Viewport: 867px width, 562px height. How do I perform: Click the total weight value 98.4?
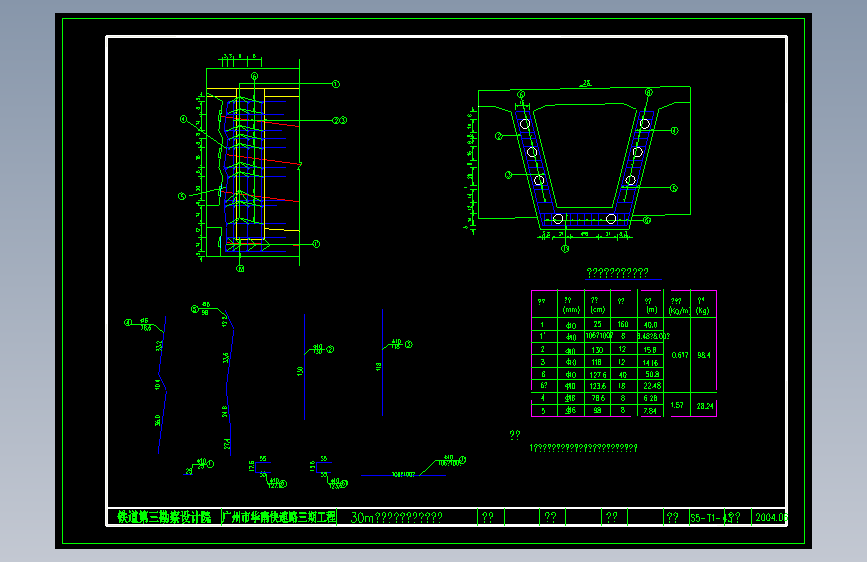click(x=704, y=355)
